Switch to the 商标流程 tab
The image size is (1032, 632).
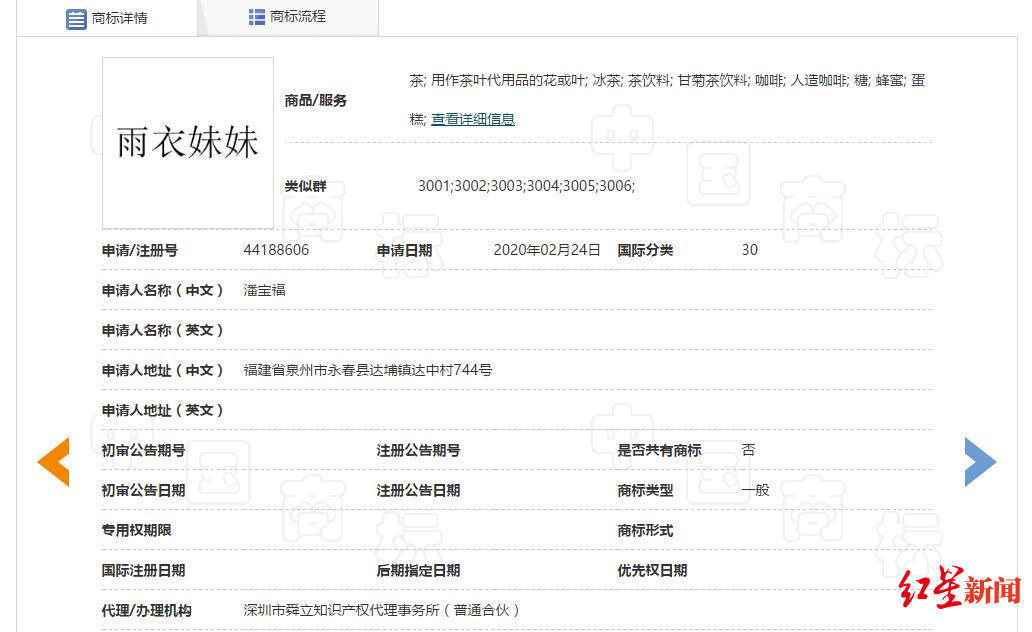click(290, 16)
